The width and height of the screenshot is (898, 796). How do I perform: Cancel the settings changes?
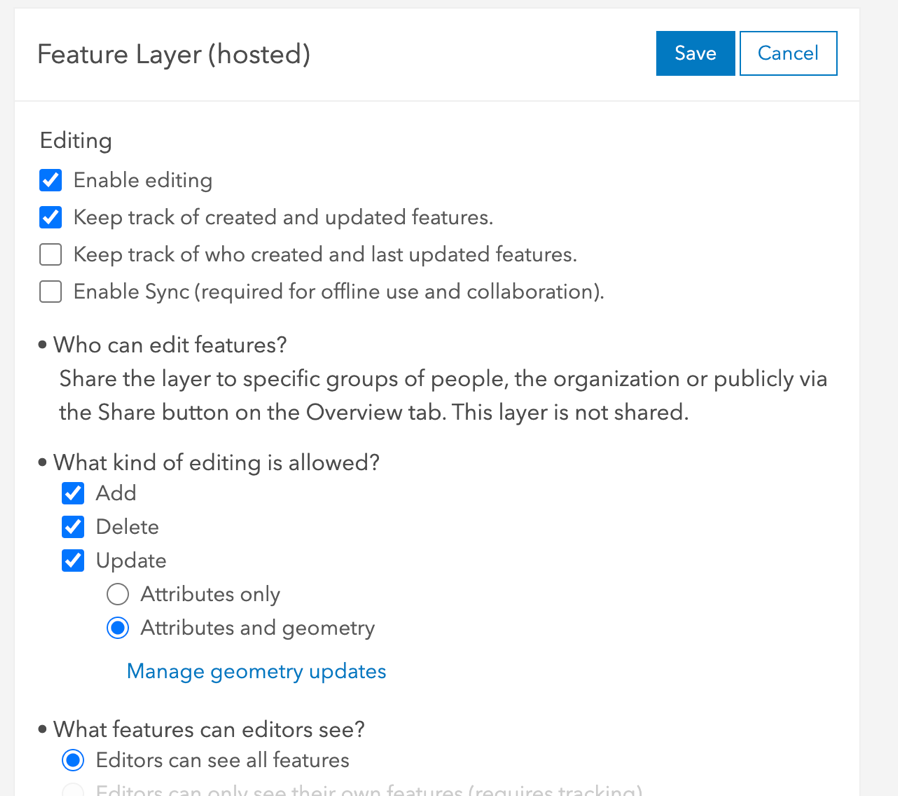pyautogui.click(x=788, y=53)
